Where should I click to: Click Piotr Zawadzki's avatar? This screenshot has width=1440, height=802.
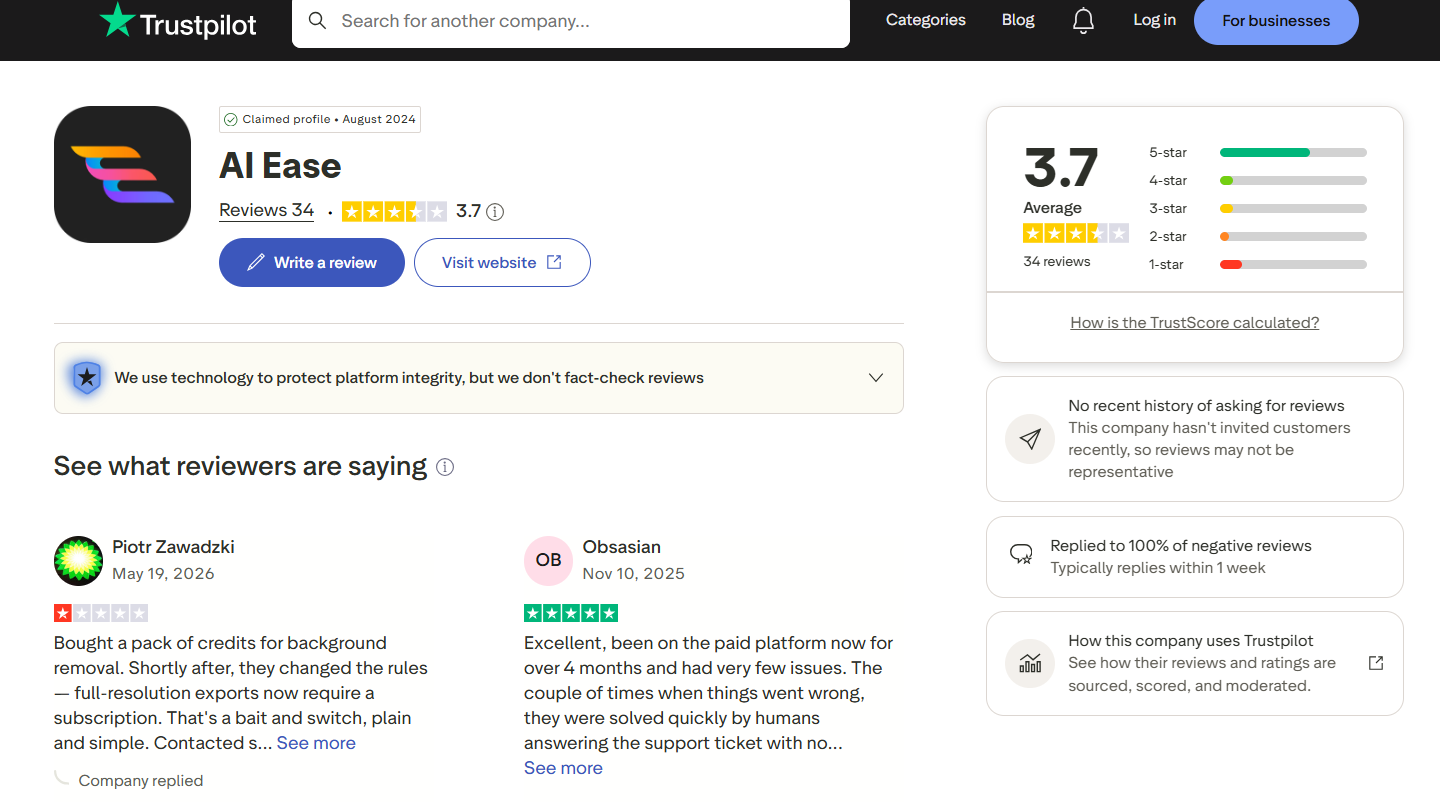click(x=78, y=560)
